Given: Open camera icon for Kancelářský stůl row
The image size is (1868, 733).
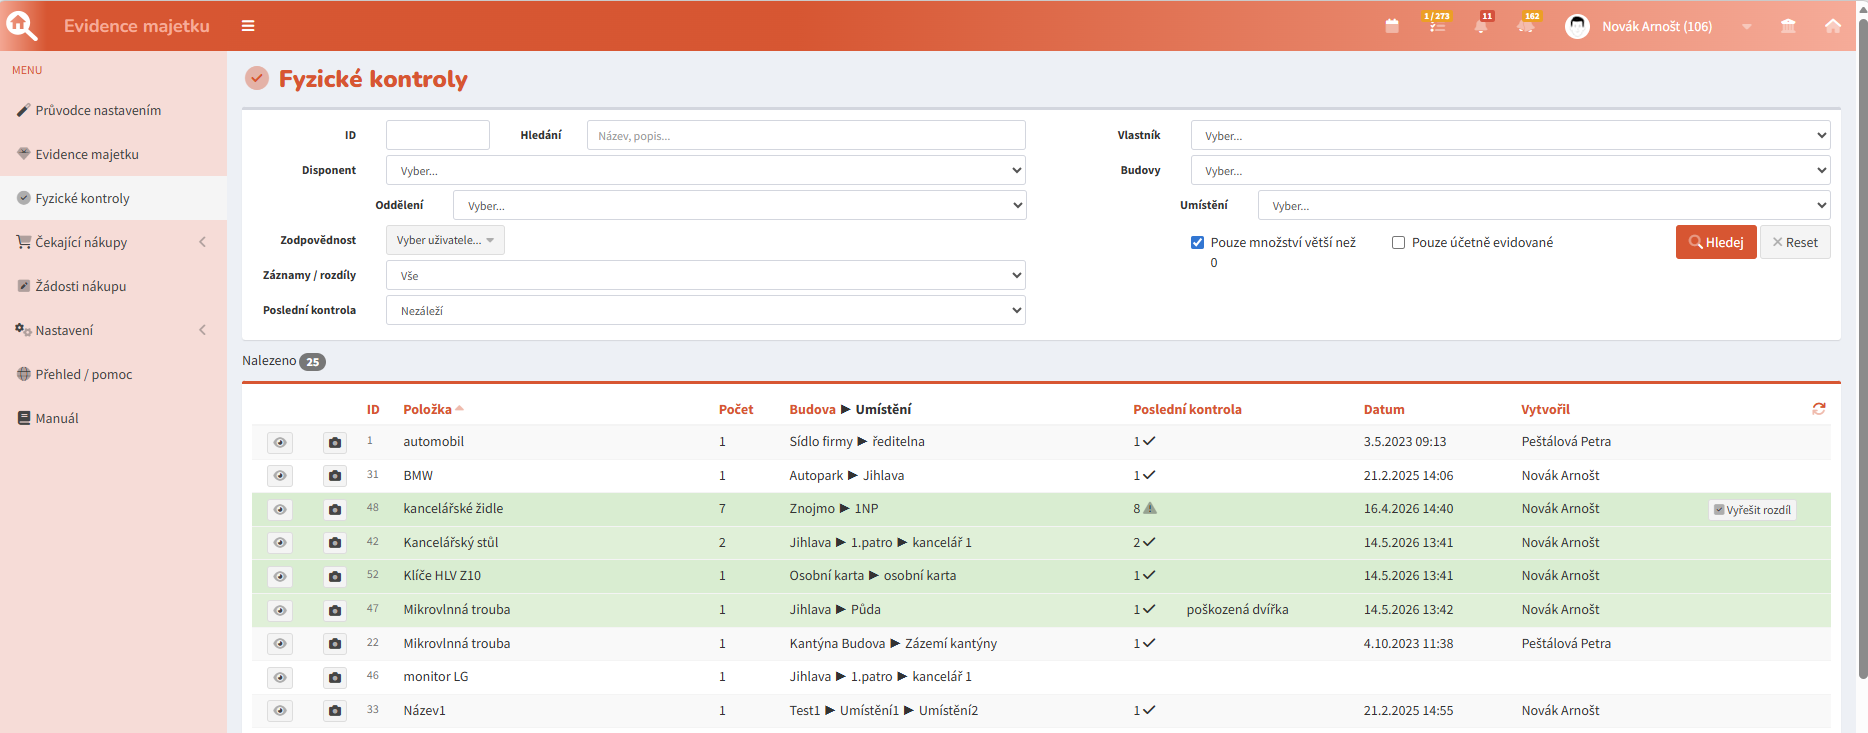Looking at the screenshot, I should click(x=335, y=543).
